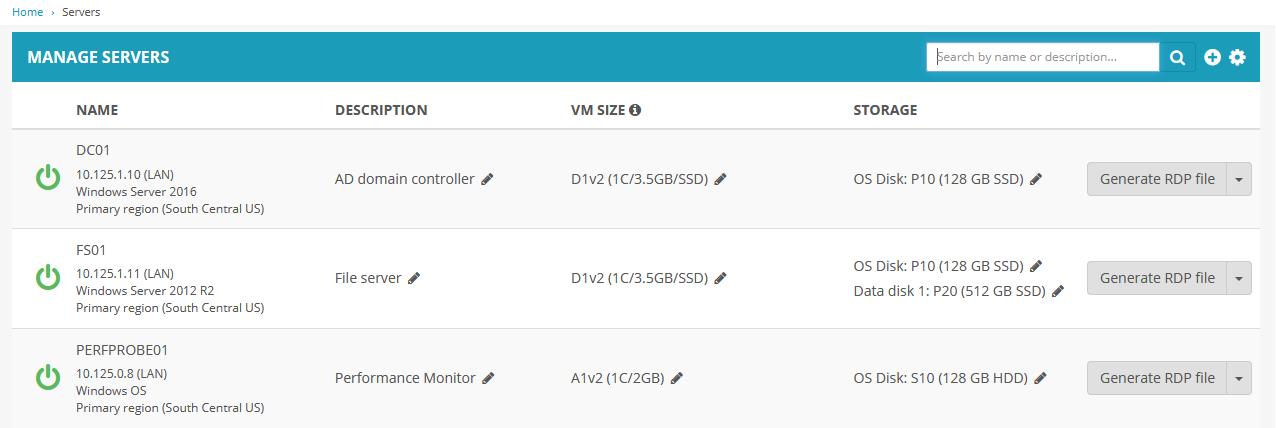Toggle power for FS01 server

click(x=48, y=277)
